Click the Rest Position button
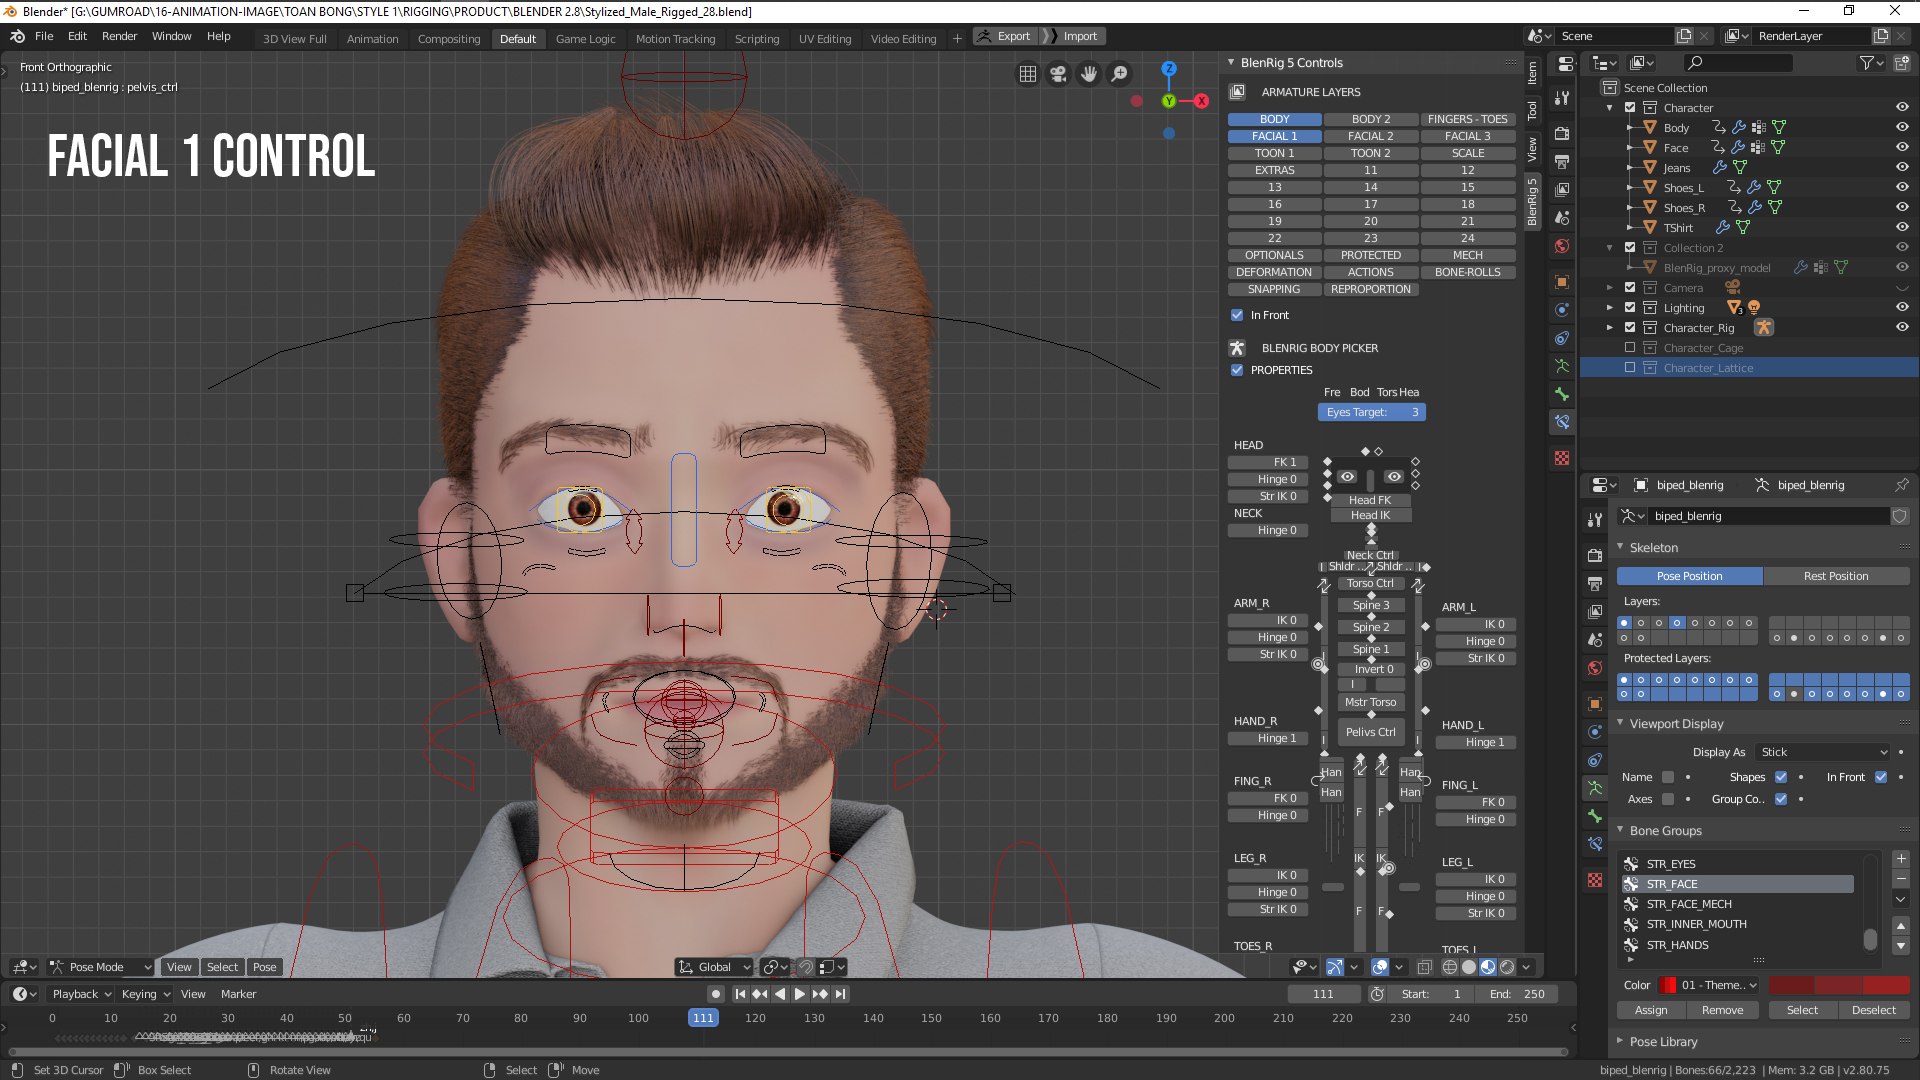 click(1836, 576)
